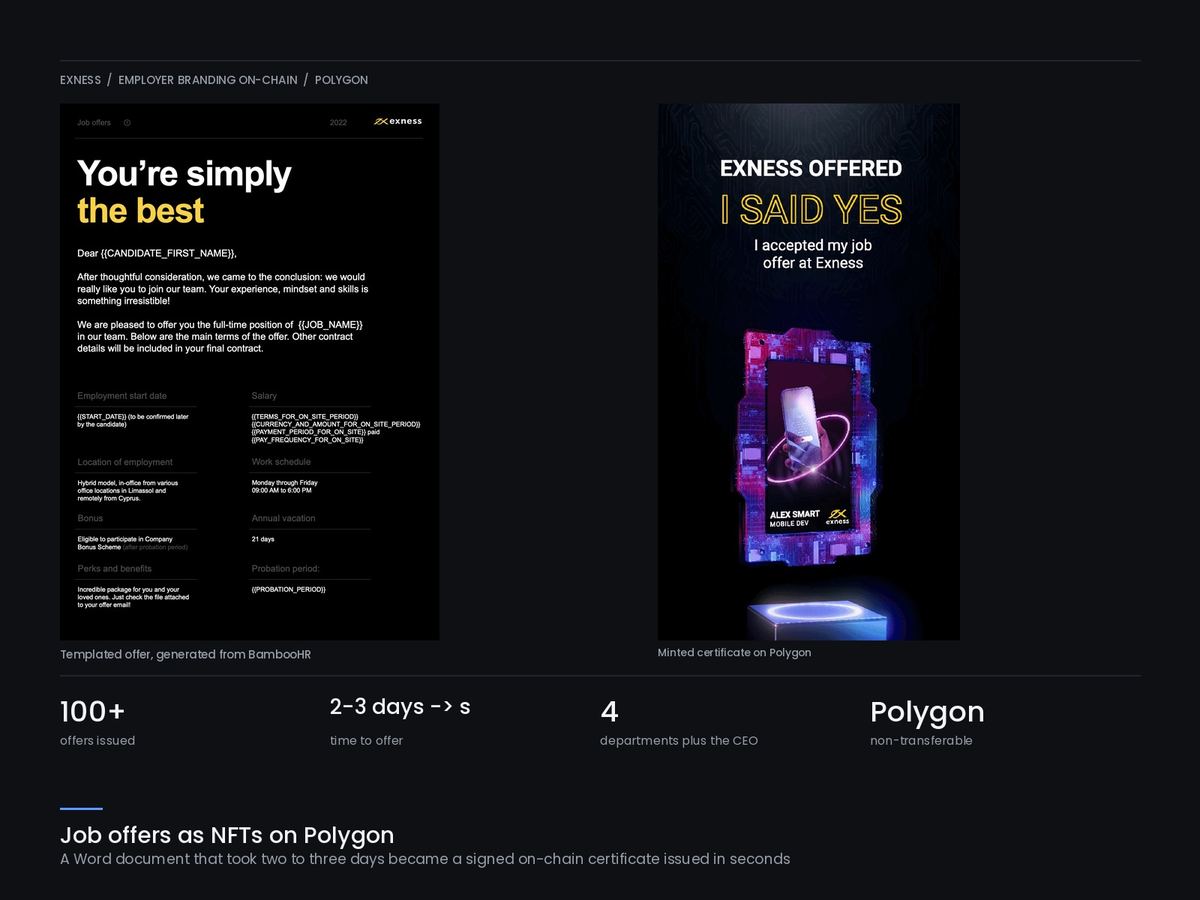Click 'departments plus the CEO' label

tap(679, 741)
